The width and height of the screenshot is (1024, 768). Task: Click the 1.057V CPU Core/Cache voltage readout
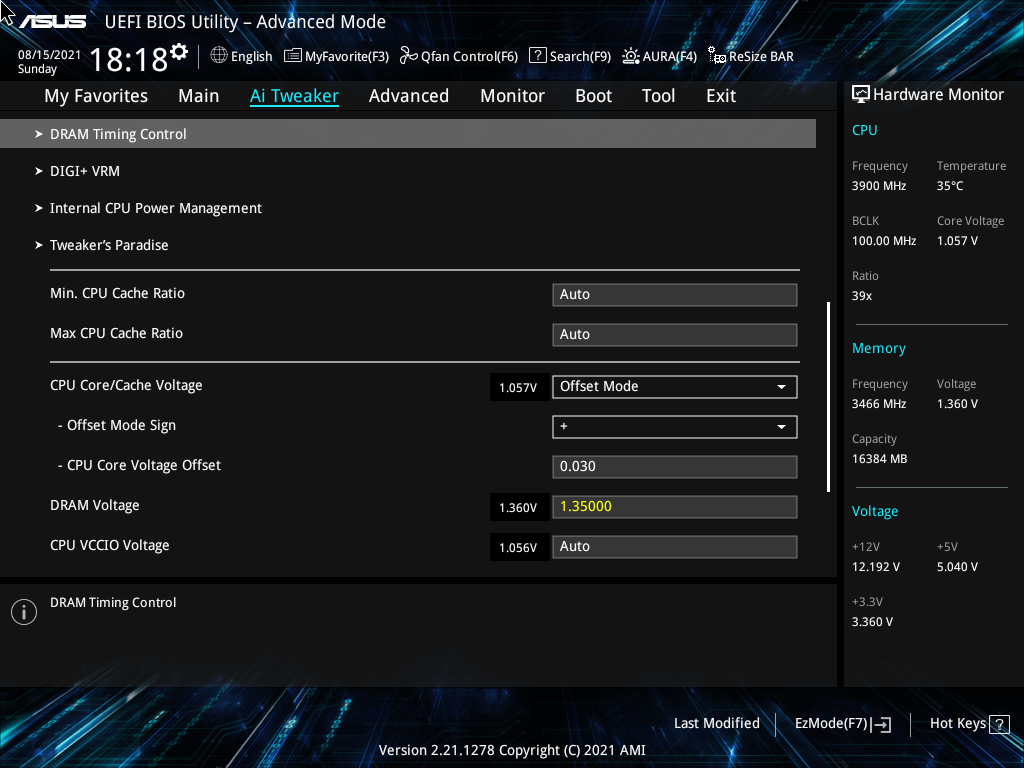tap(518, 388)
